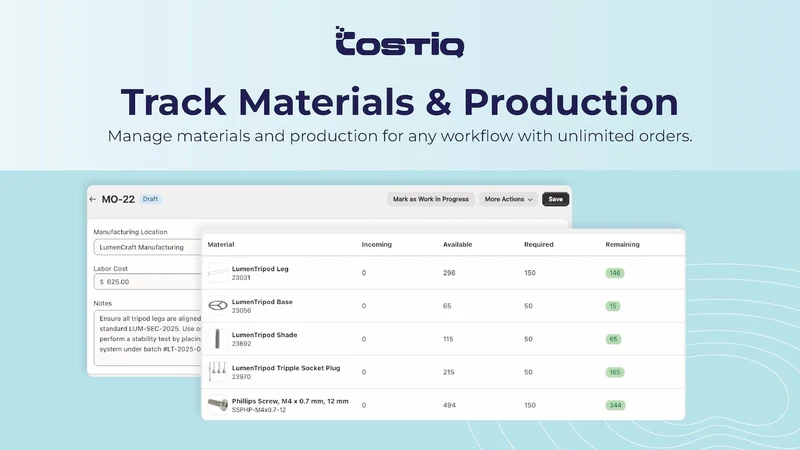Open the LumenTripod Leg thumbnail
Image resolution: width=800 pixels, height=450 pixels.
click(218, 273)
